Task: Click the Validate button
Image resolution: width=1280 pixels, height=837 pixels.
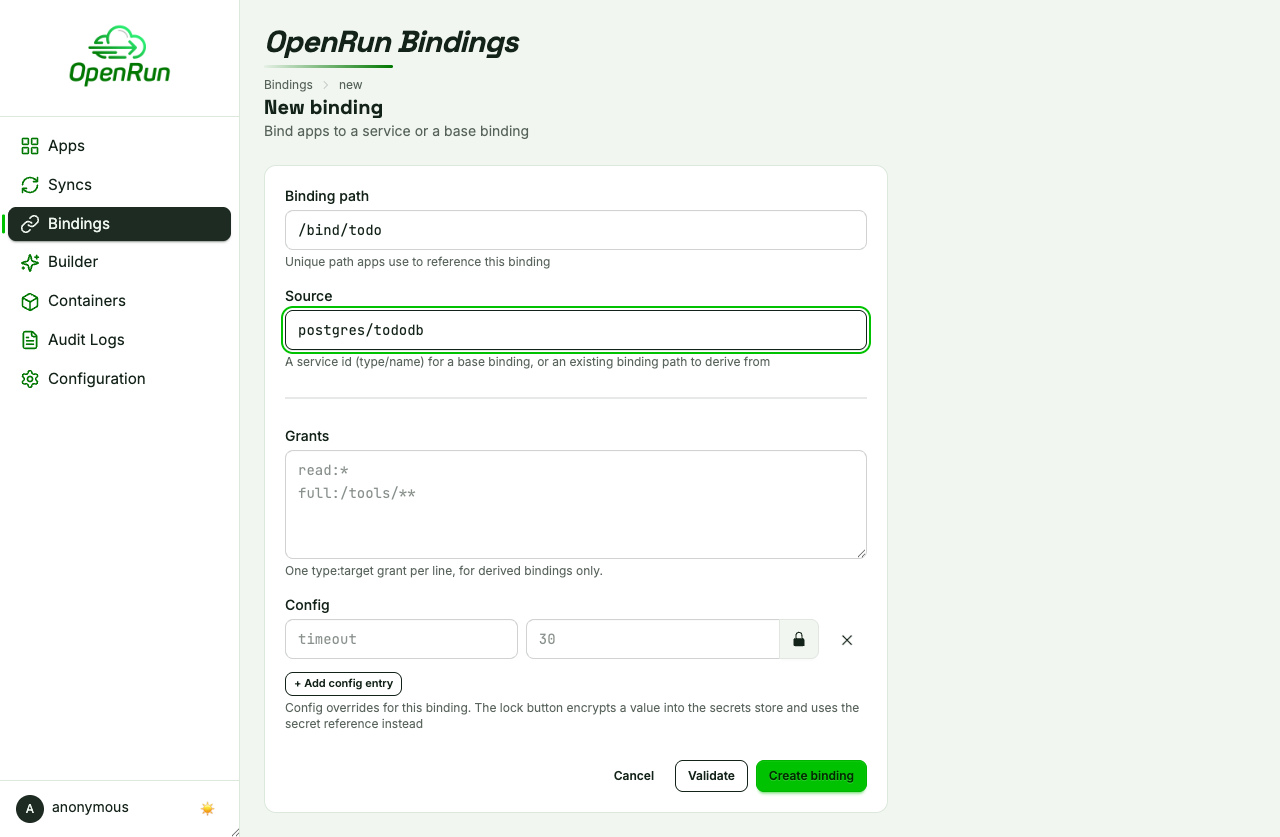Action: 711,776
